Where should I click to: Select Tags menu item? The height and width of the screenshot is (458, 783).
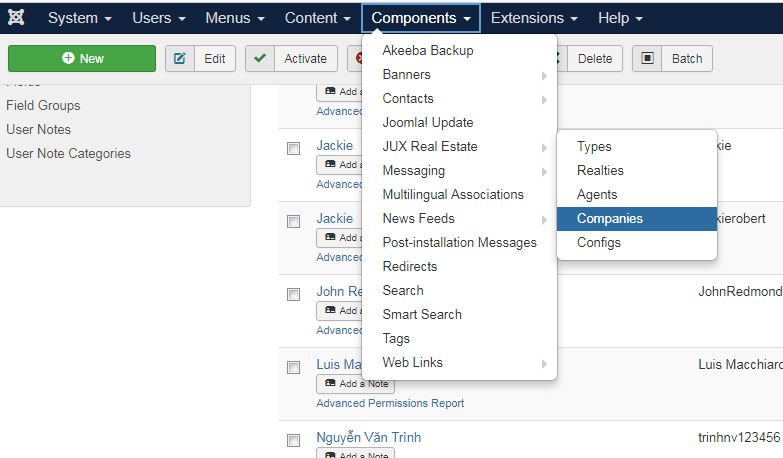pos(396,338)
